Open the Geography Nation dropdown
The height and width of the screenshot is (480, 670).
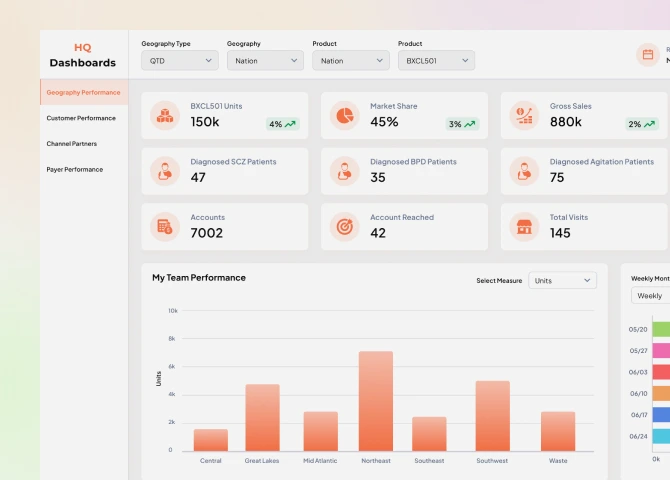[x=265, y=61]
